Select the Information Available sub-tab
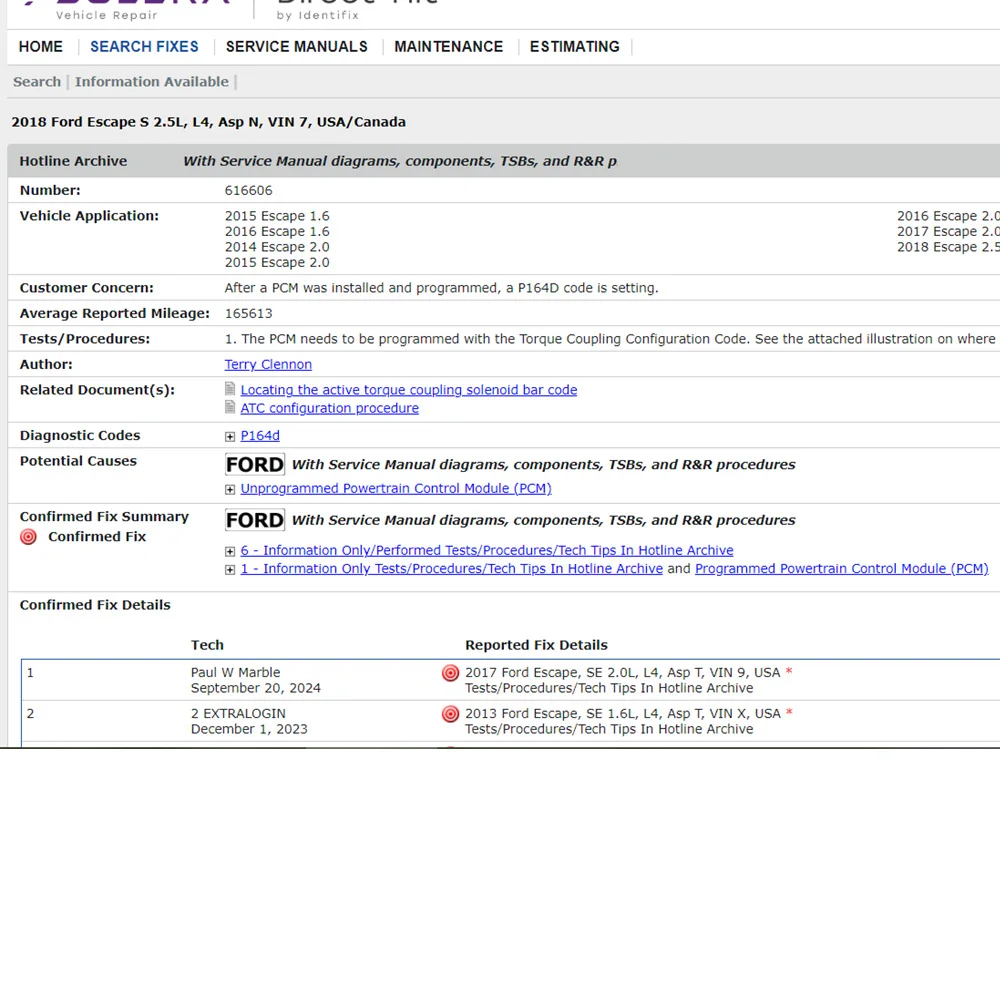This screenshot has height=1000, width=1000. [x=152, y=82]
